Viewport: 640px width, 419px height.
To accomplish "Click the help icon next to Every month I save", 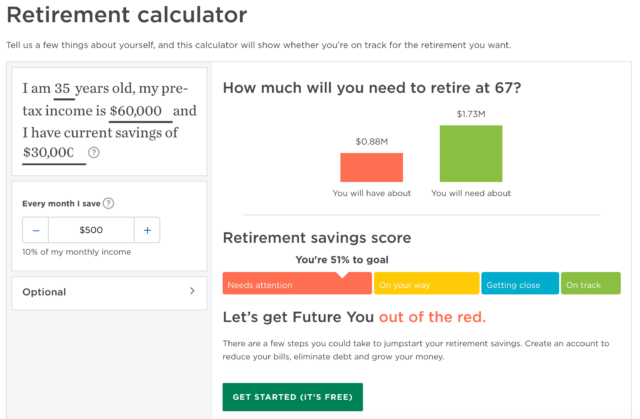I will (108, 203).
